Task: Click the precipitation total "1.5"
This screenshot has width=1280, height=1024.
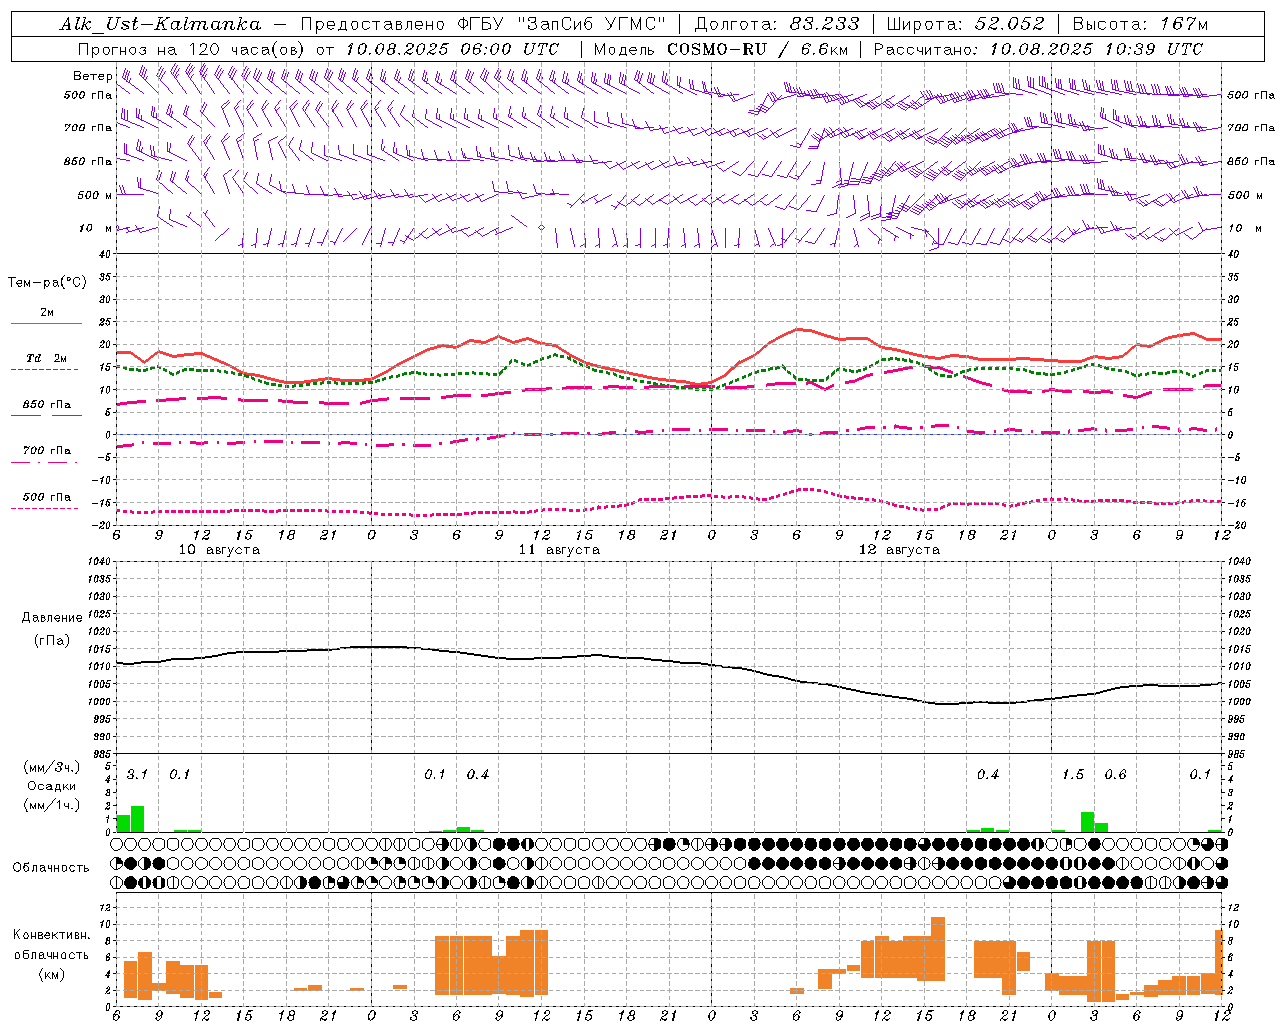Action: click(1073, 775)
